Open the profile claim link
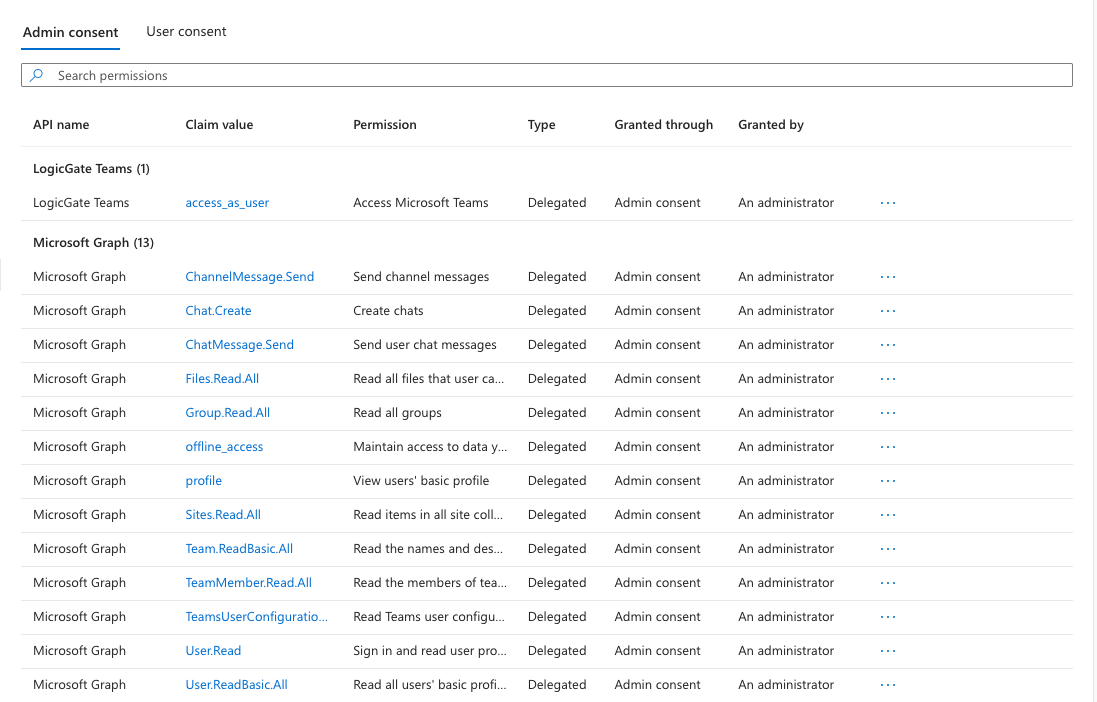The height and width of the screenshot is (702, 1097). tap(204, 481)
